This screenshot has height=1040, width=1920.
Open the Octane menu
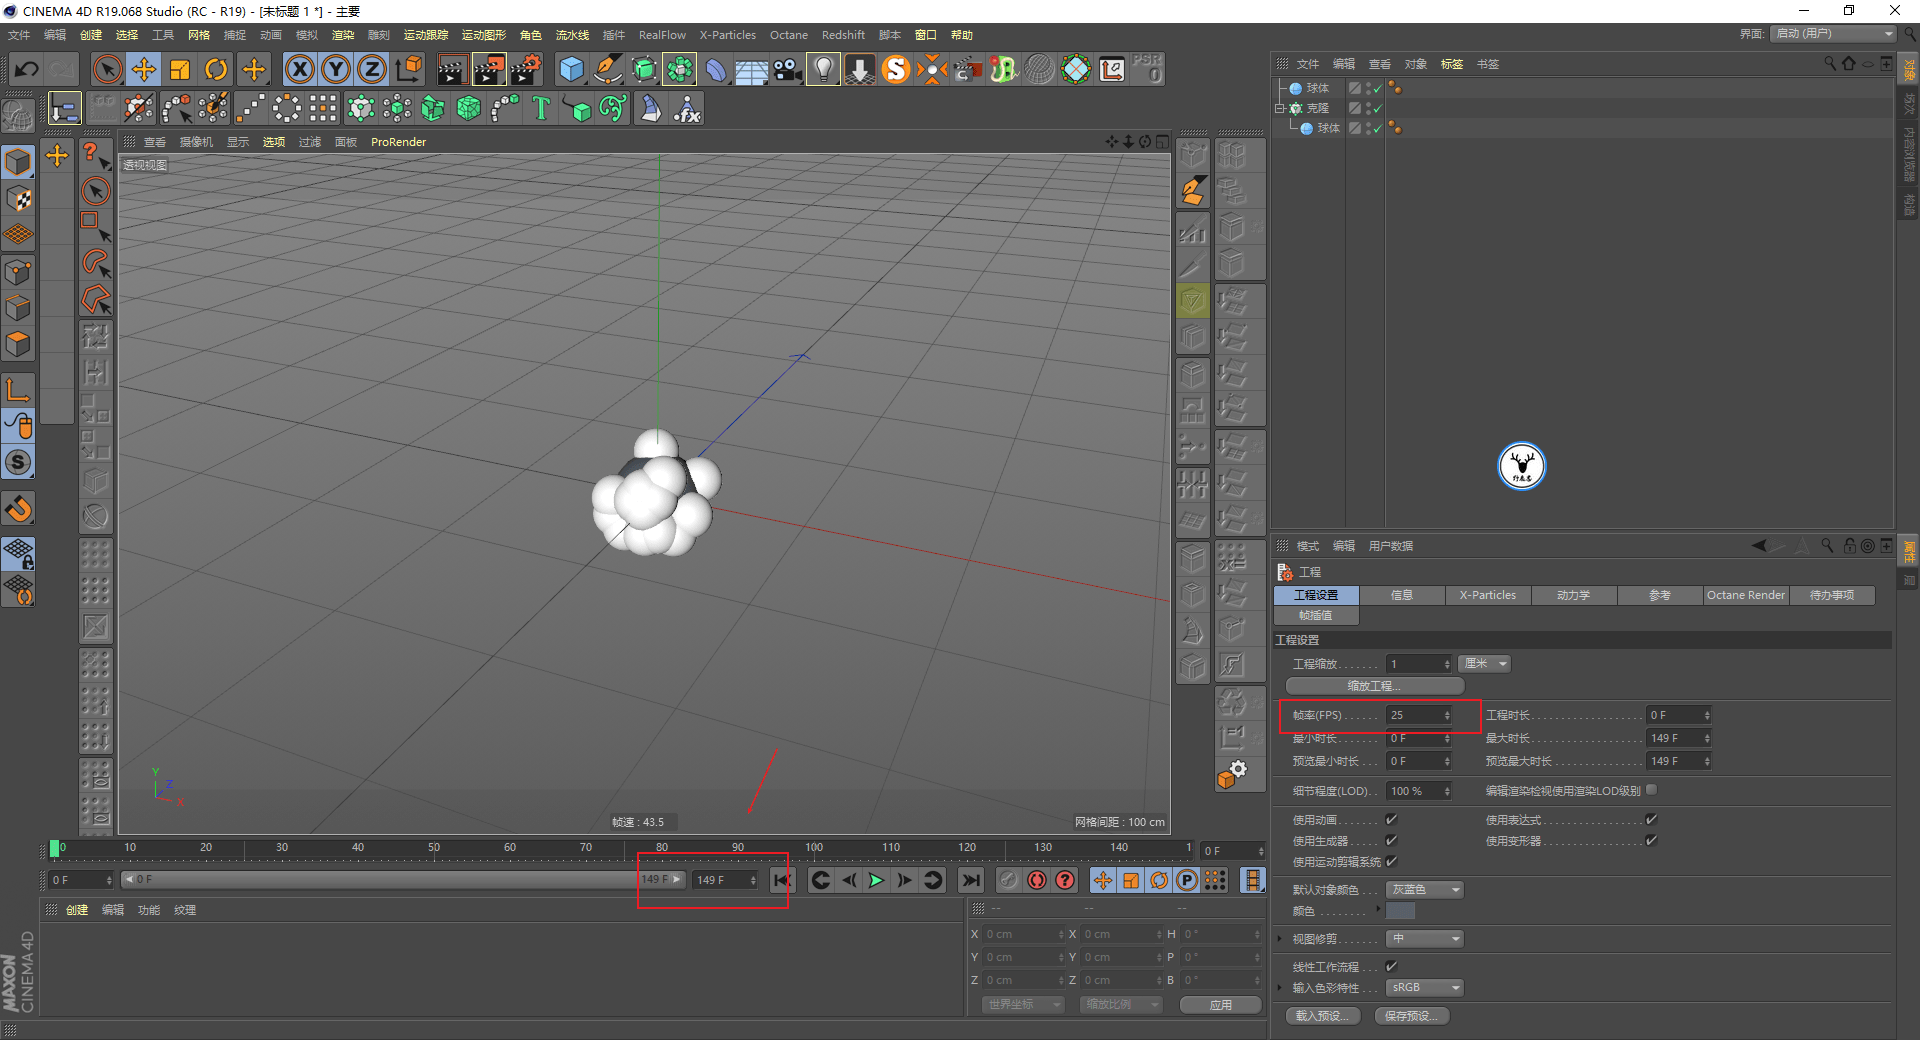click(x=788, y=35)
